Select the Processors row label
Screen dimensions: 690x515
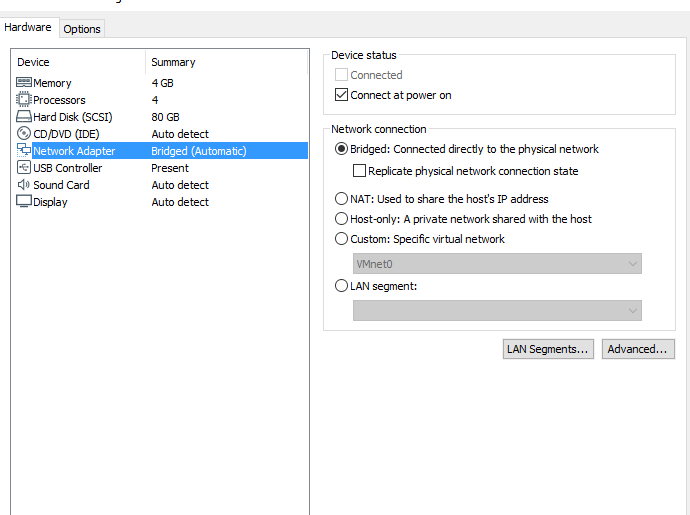click(x=59, y=100)
